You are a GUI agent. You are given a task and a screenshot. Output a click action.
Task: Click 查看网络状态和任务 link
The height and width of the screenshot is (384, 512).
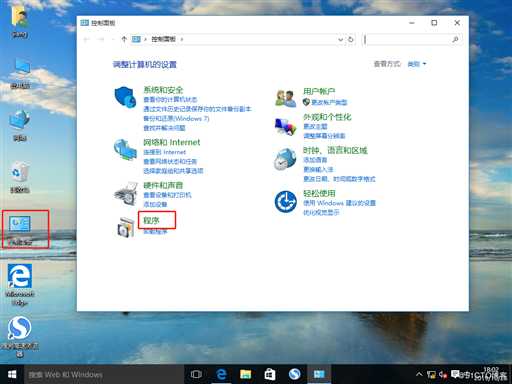pos(170,162)
